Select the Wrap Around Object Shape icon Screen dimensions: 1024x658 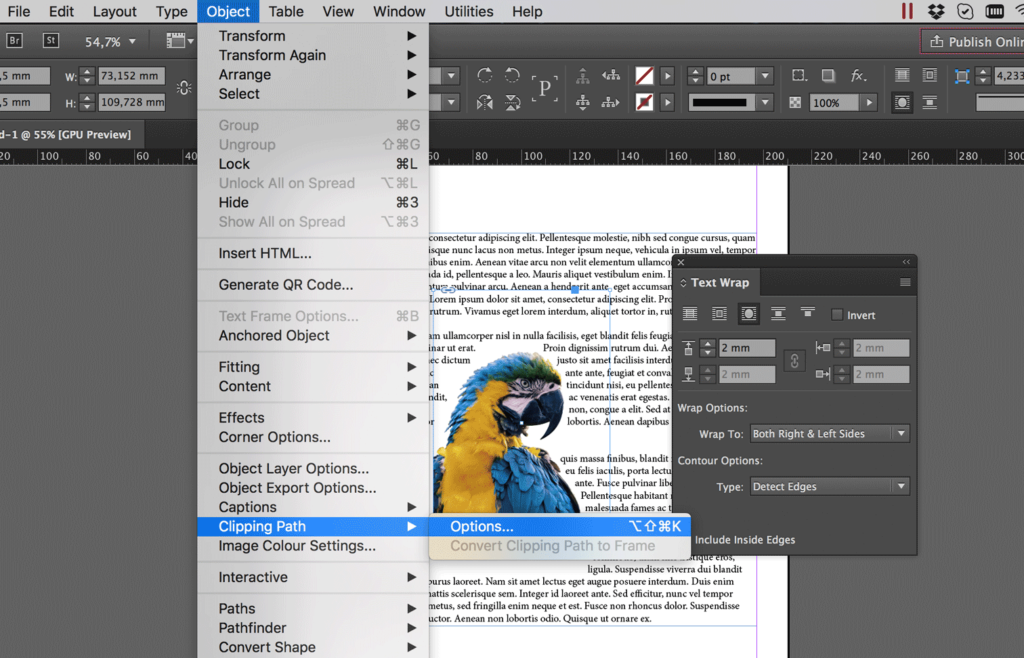[x=747, y=314]
